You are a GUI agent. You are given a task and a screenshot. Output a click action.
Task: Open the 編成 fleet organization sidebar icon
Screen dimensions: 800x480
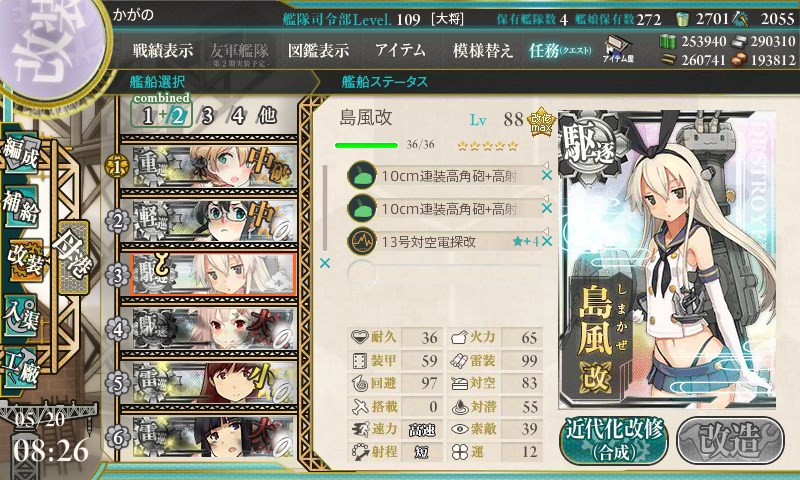[22, 153]
